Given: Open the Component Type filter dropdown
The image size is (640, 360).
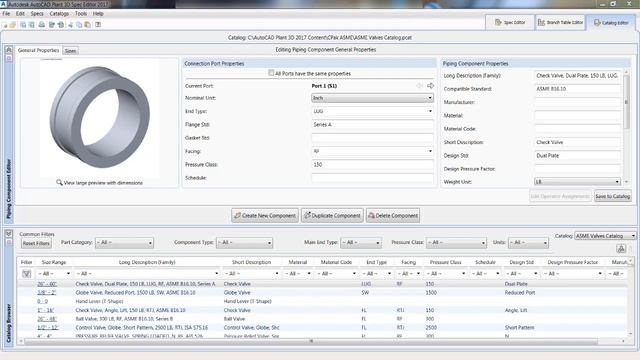Looking at the screenshot, I should 244,242.
